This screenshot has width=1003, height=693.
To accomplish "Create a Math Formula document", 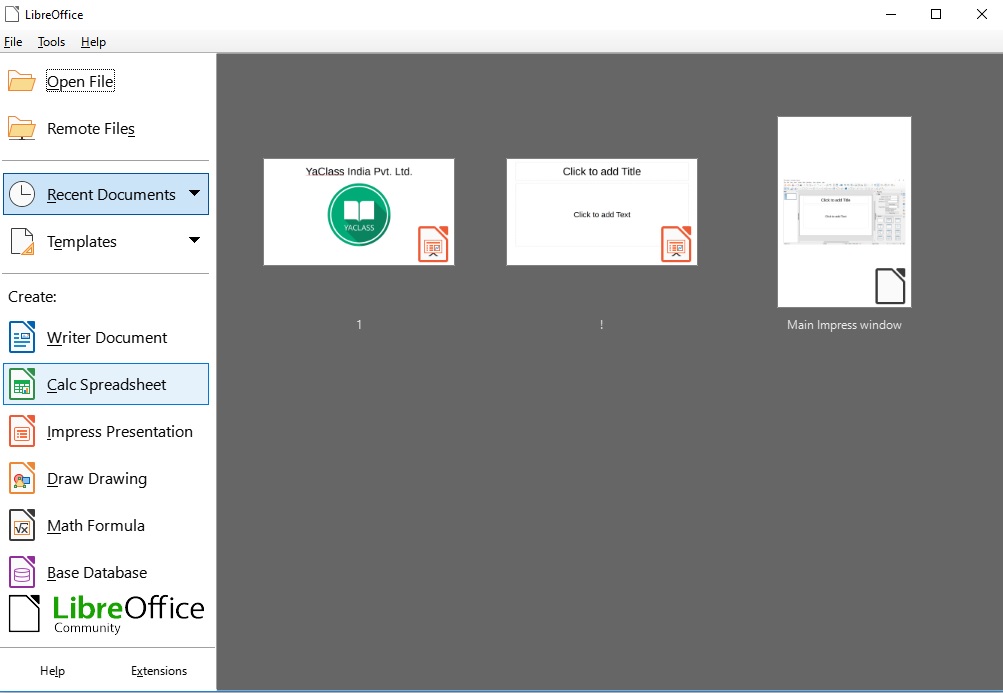I will pos(98,525).
